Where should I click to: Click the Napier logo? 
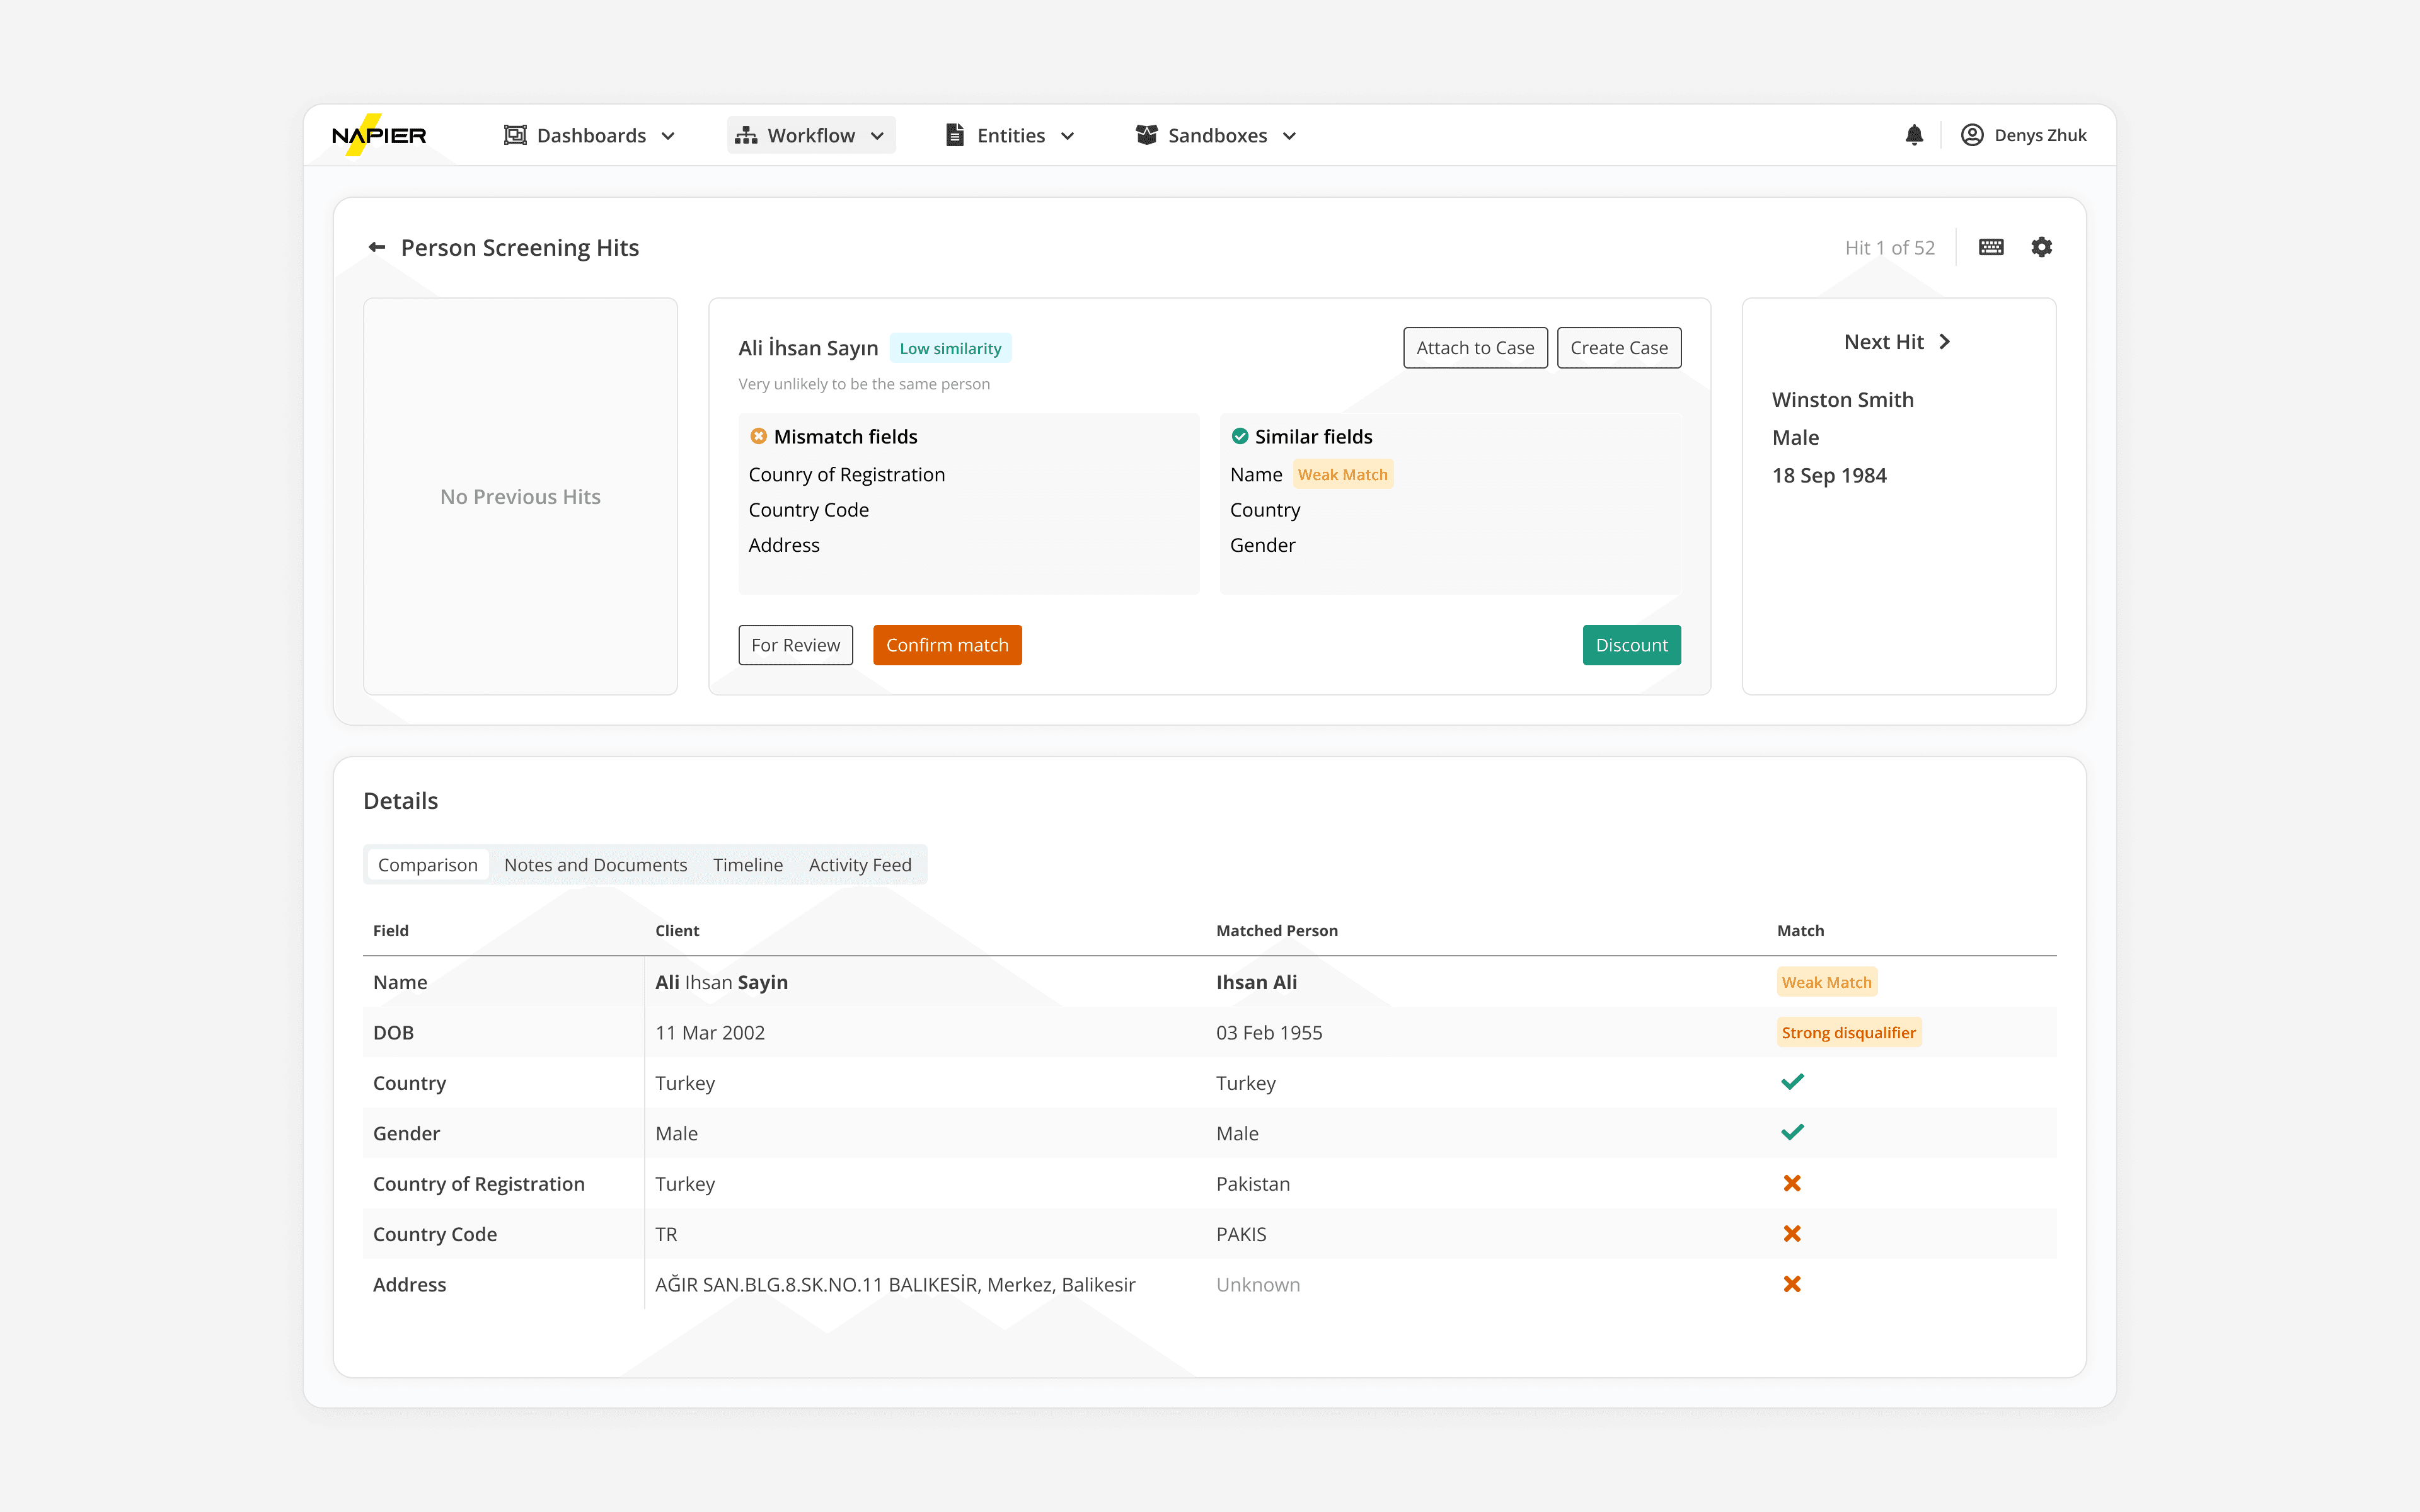pyautogui.click(x=379, y=135)
